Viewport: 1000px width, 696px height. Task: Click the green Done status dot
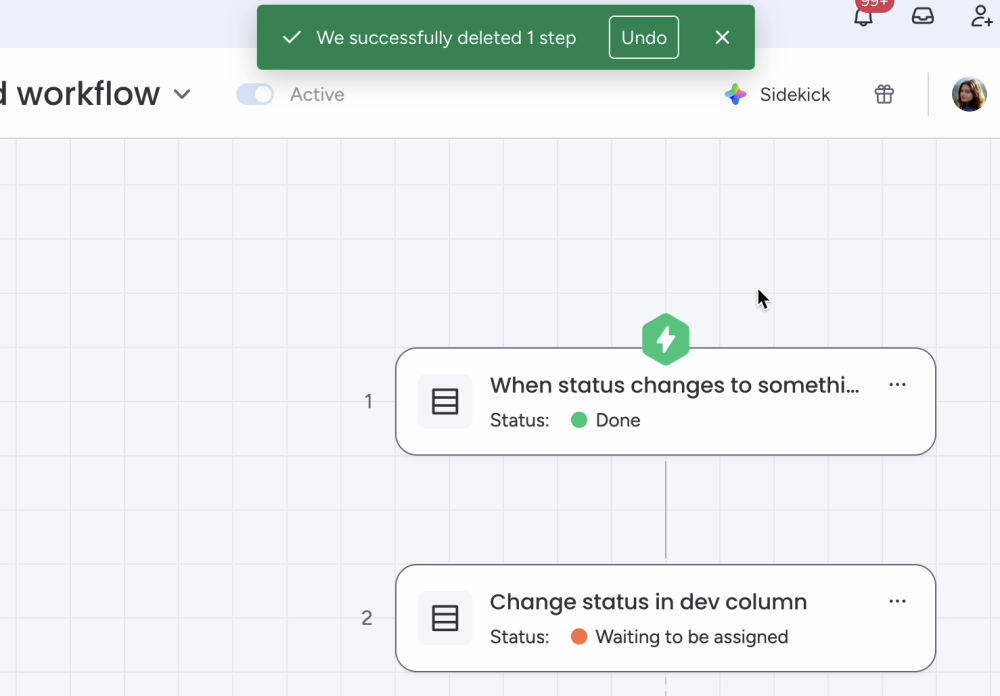coord(578,420)
